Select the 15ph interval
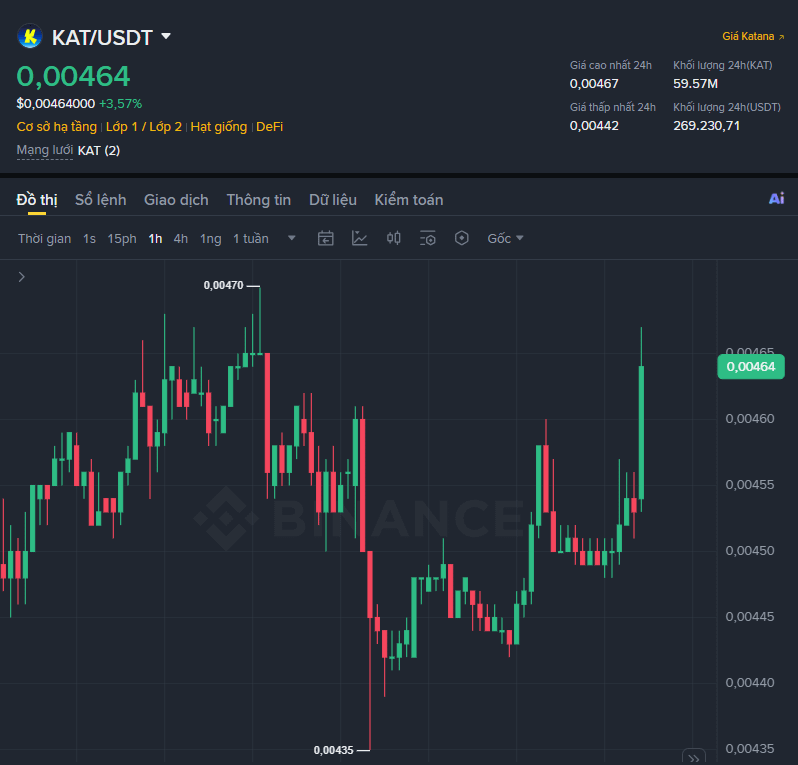 tap(122, 239)
